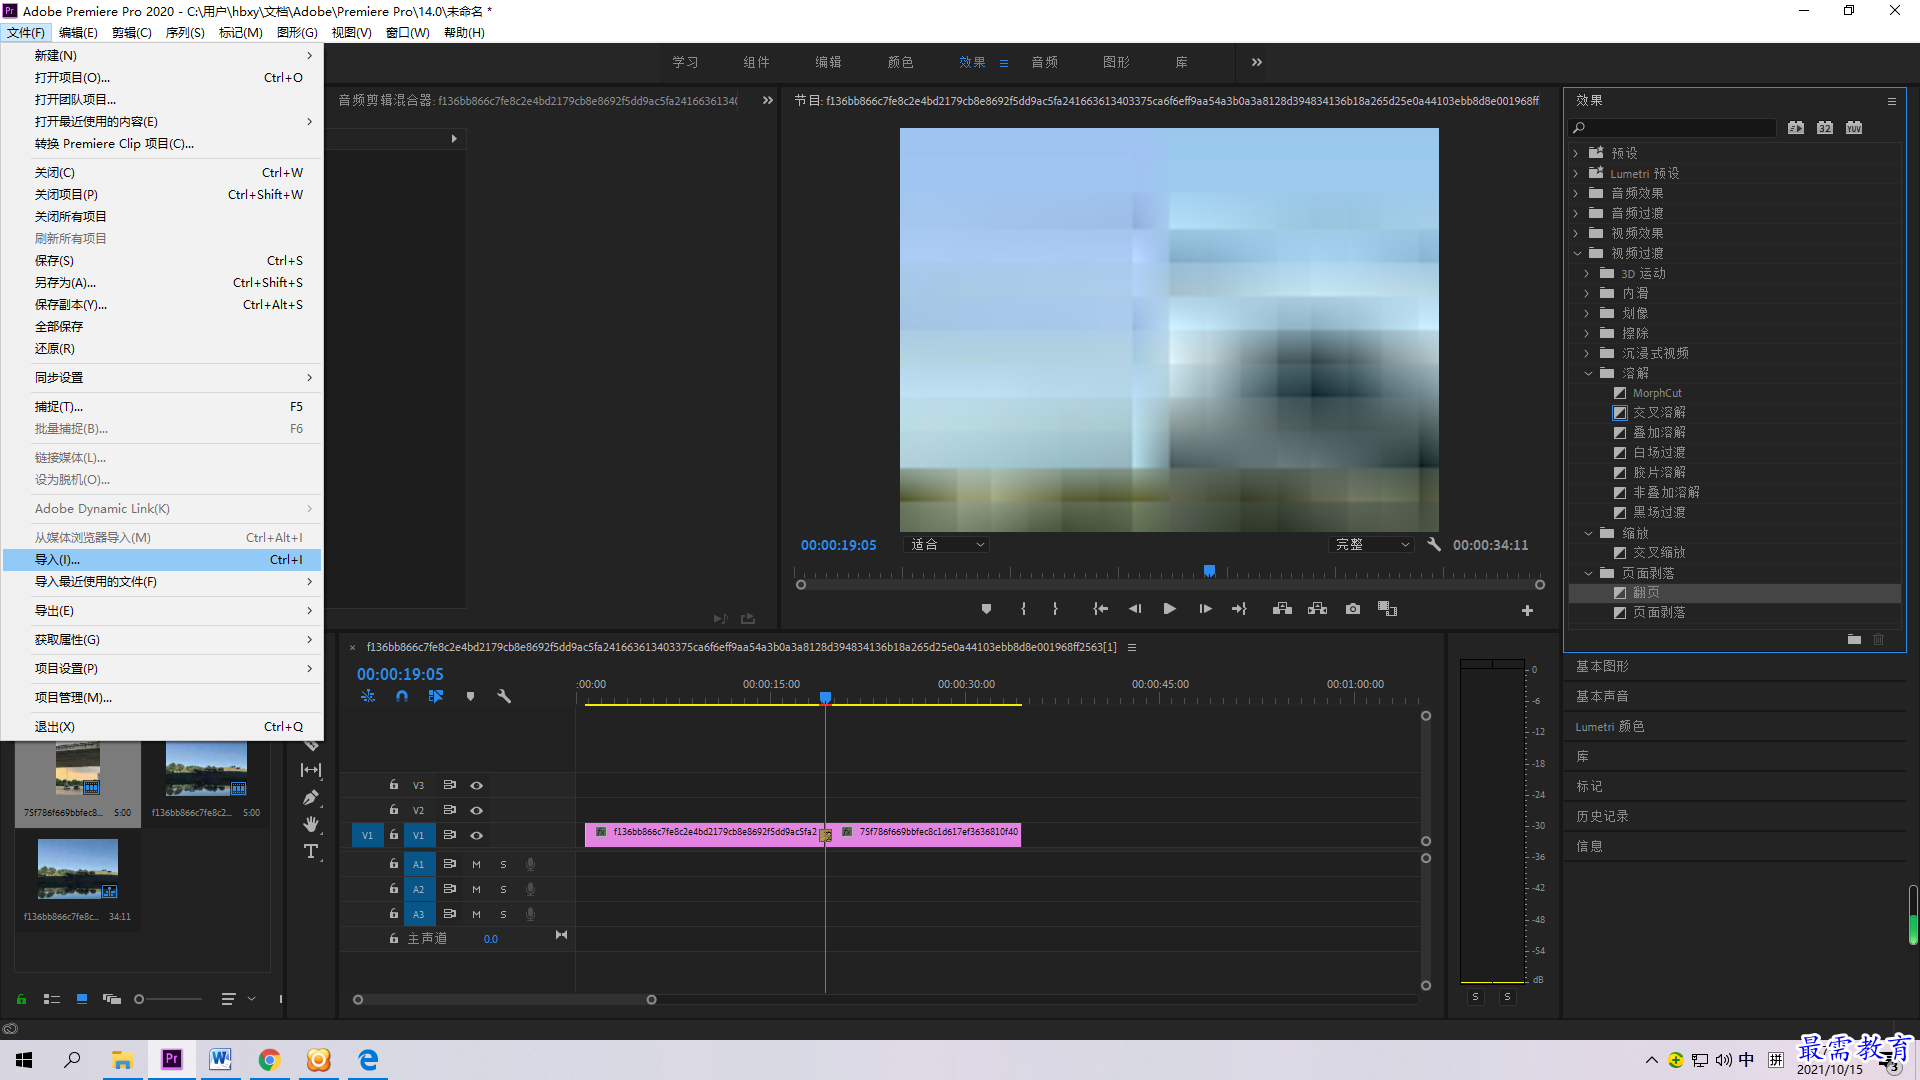The width and height of the screenshot is (1920, 1080).
Task: Mute audio track A3
Action: tap(476, 914)
